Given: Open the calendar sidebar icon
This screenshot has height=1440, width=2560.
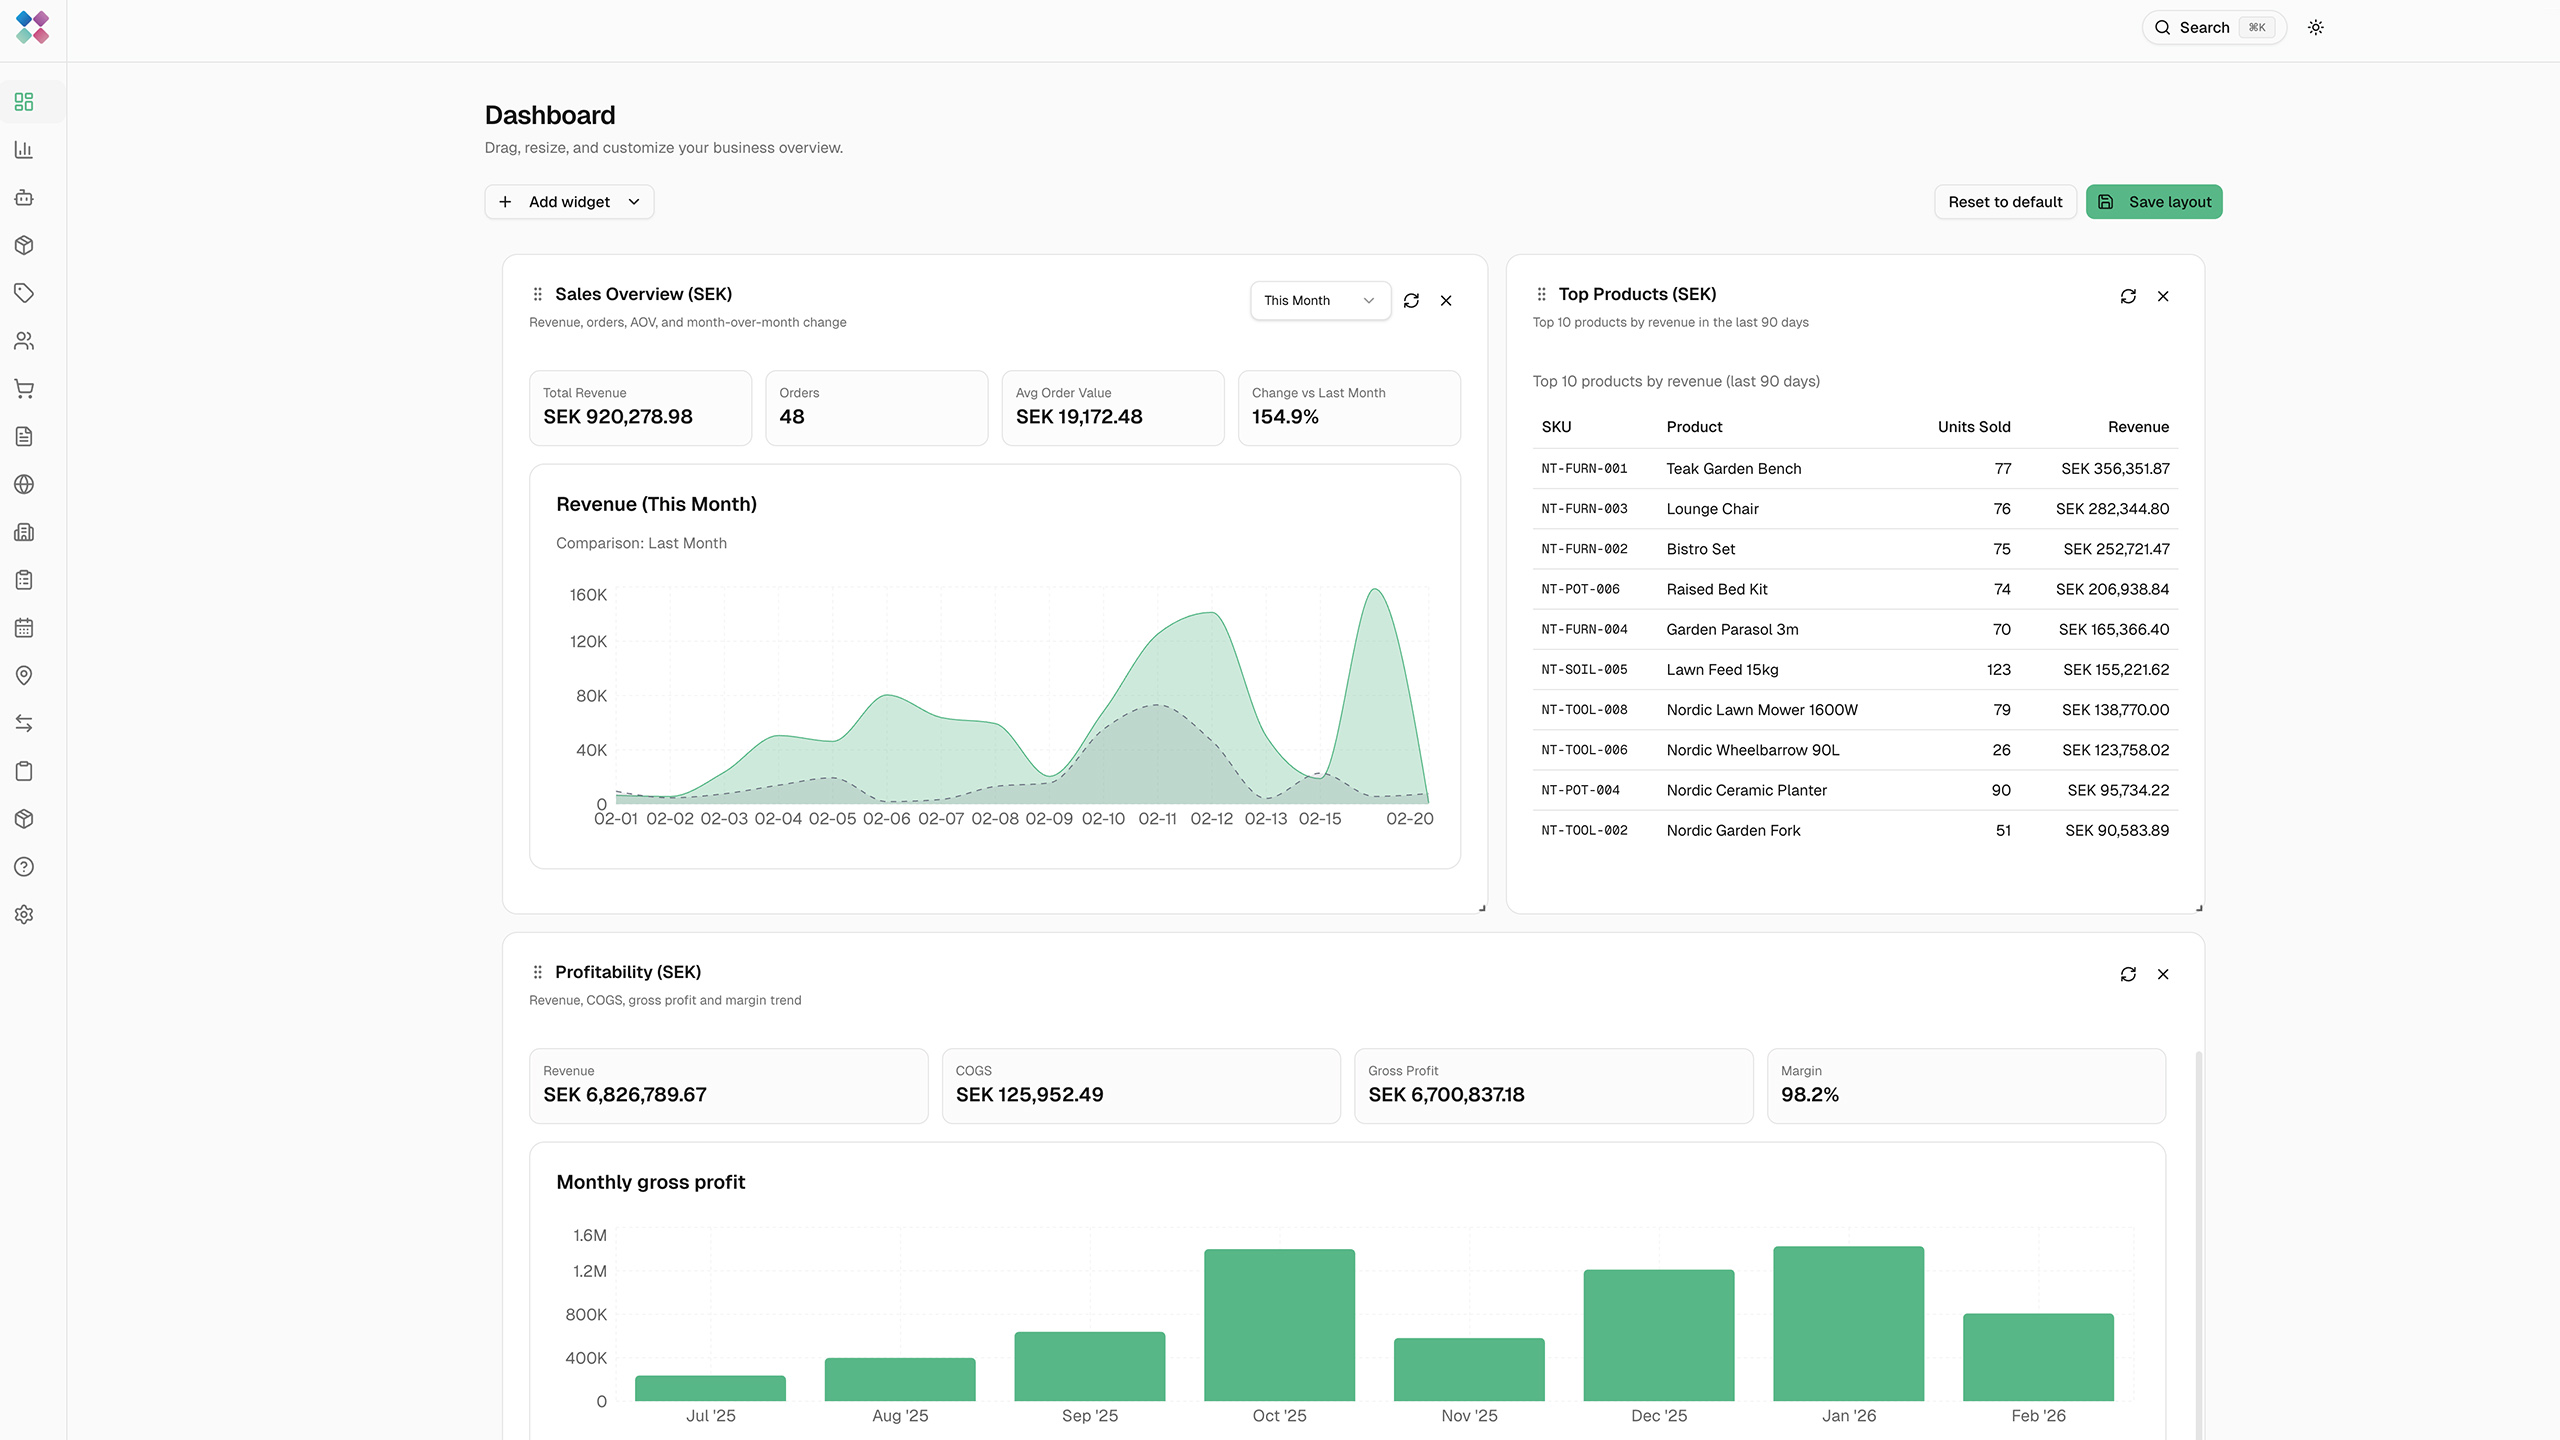Looking at the screenshot, I should click(24, 628).
